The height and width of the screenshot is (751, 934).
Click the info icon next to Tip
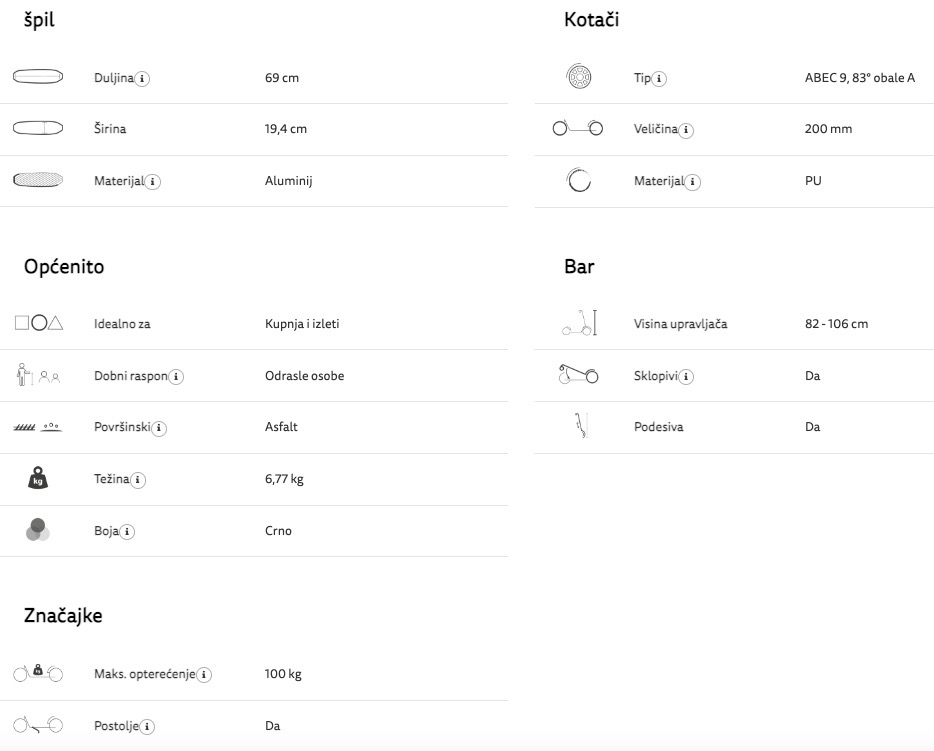(x=659, y=79)
